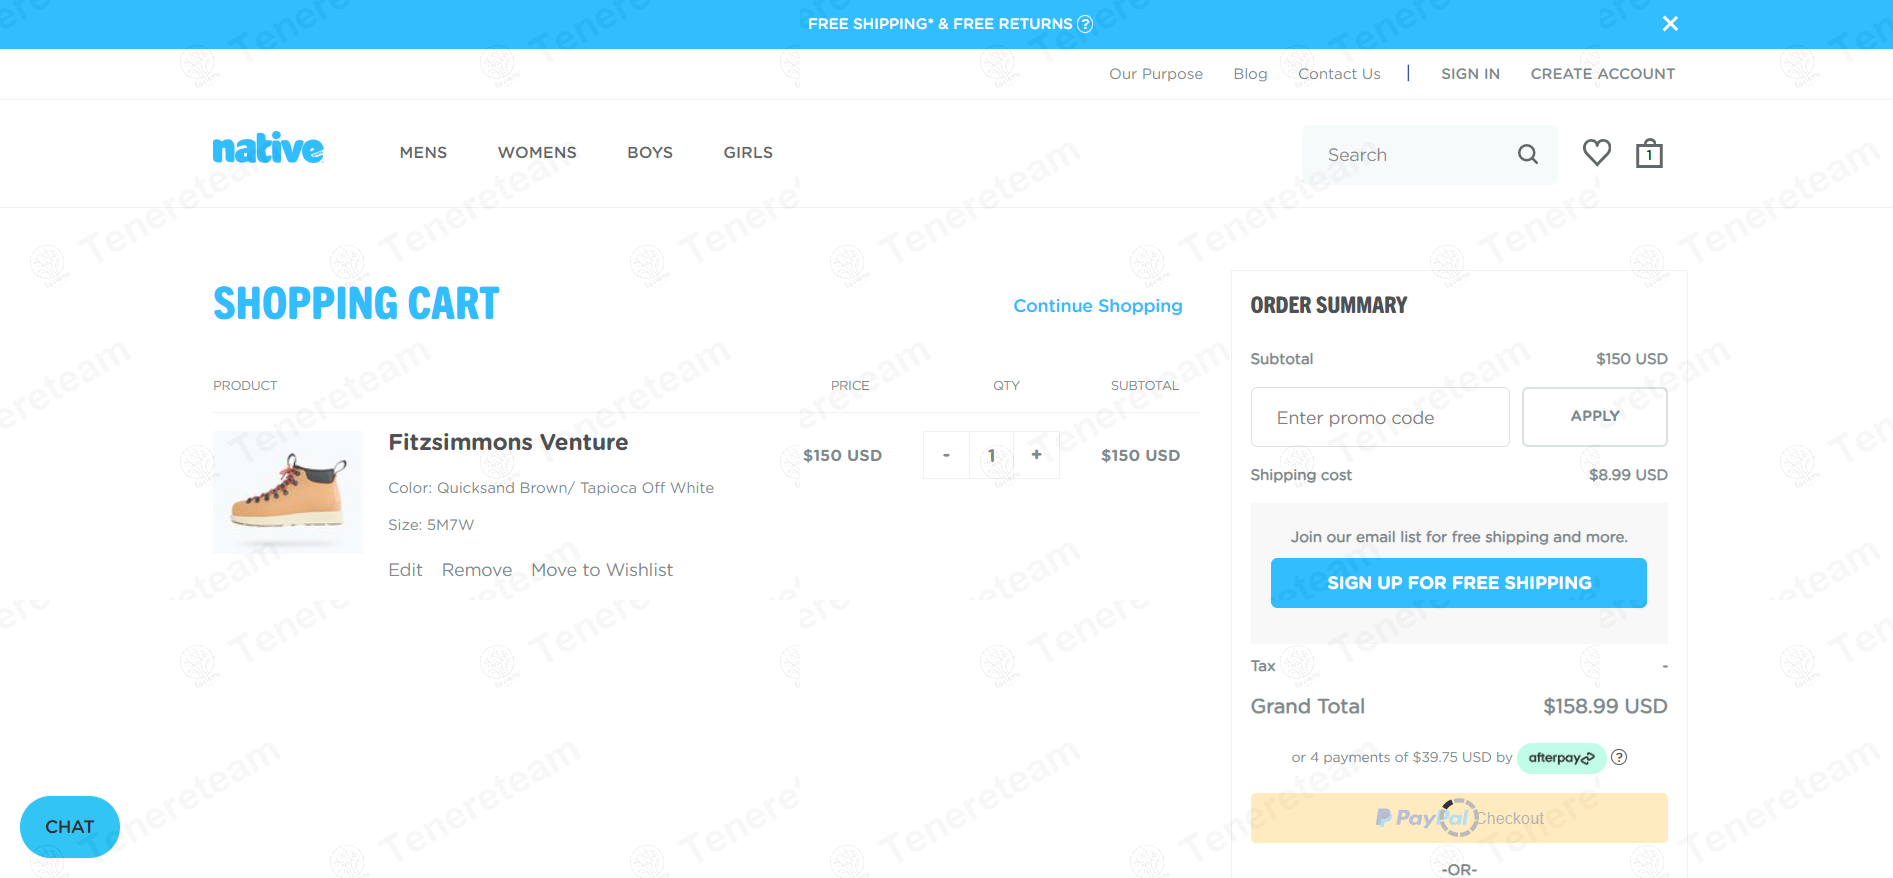Open the shopping bag icon
The image size is (1893, 878).
click(1649, 153)
